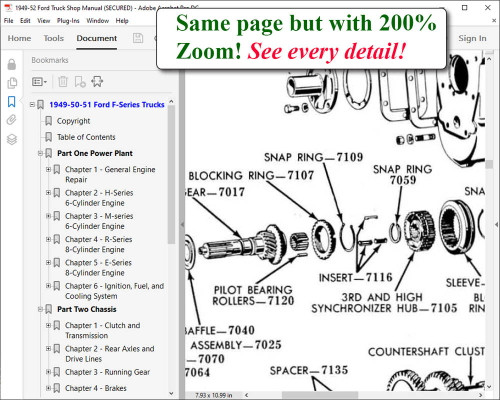Image resolution: width=500 pixels, height=400 pixels.
Task: Collapse the 1949-50-51 Ford F-Series Trucks root bookmark
Action: [32, 105]
